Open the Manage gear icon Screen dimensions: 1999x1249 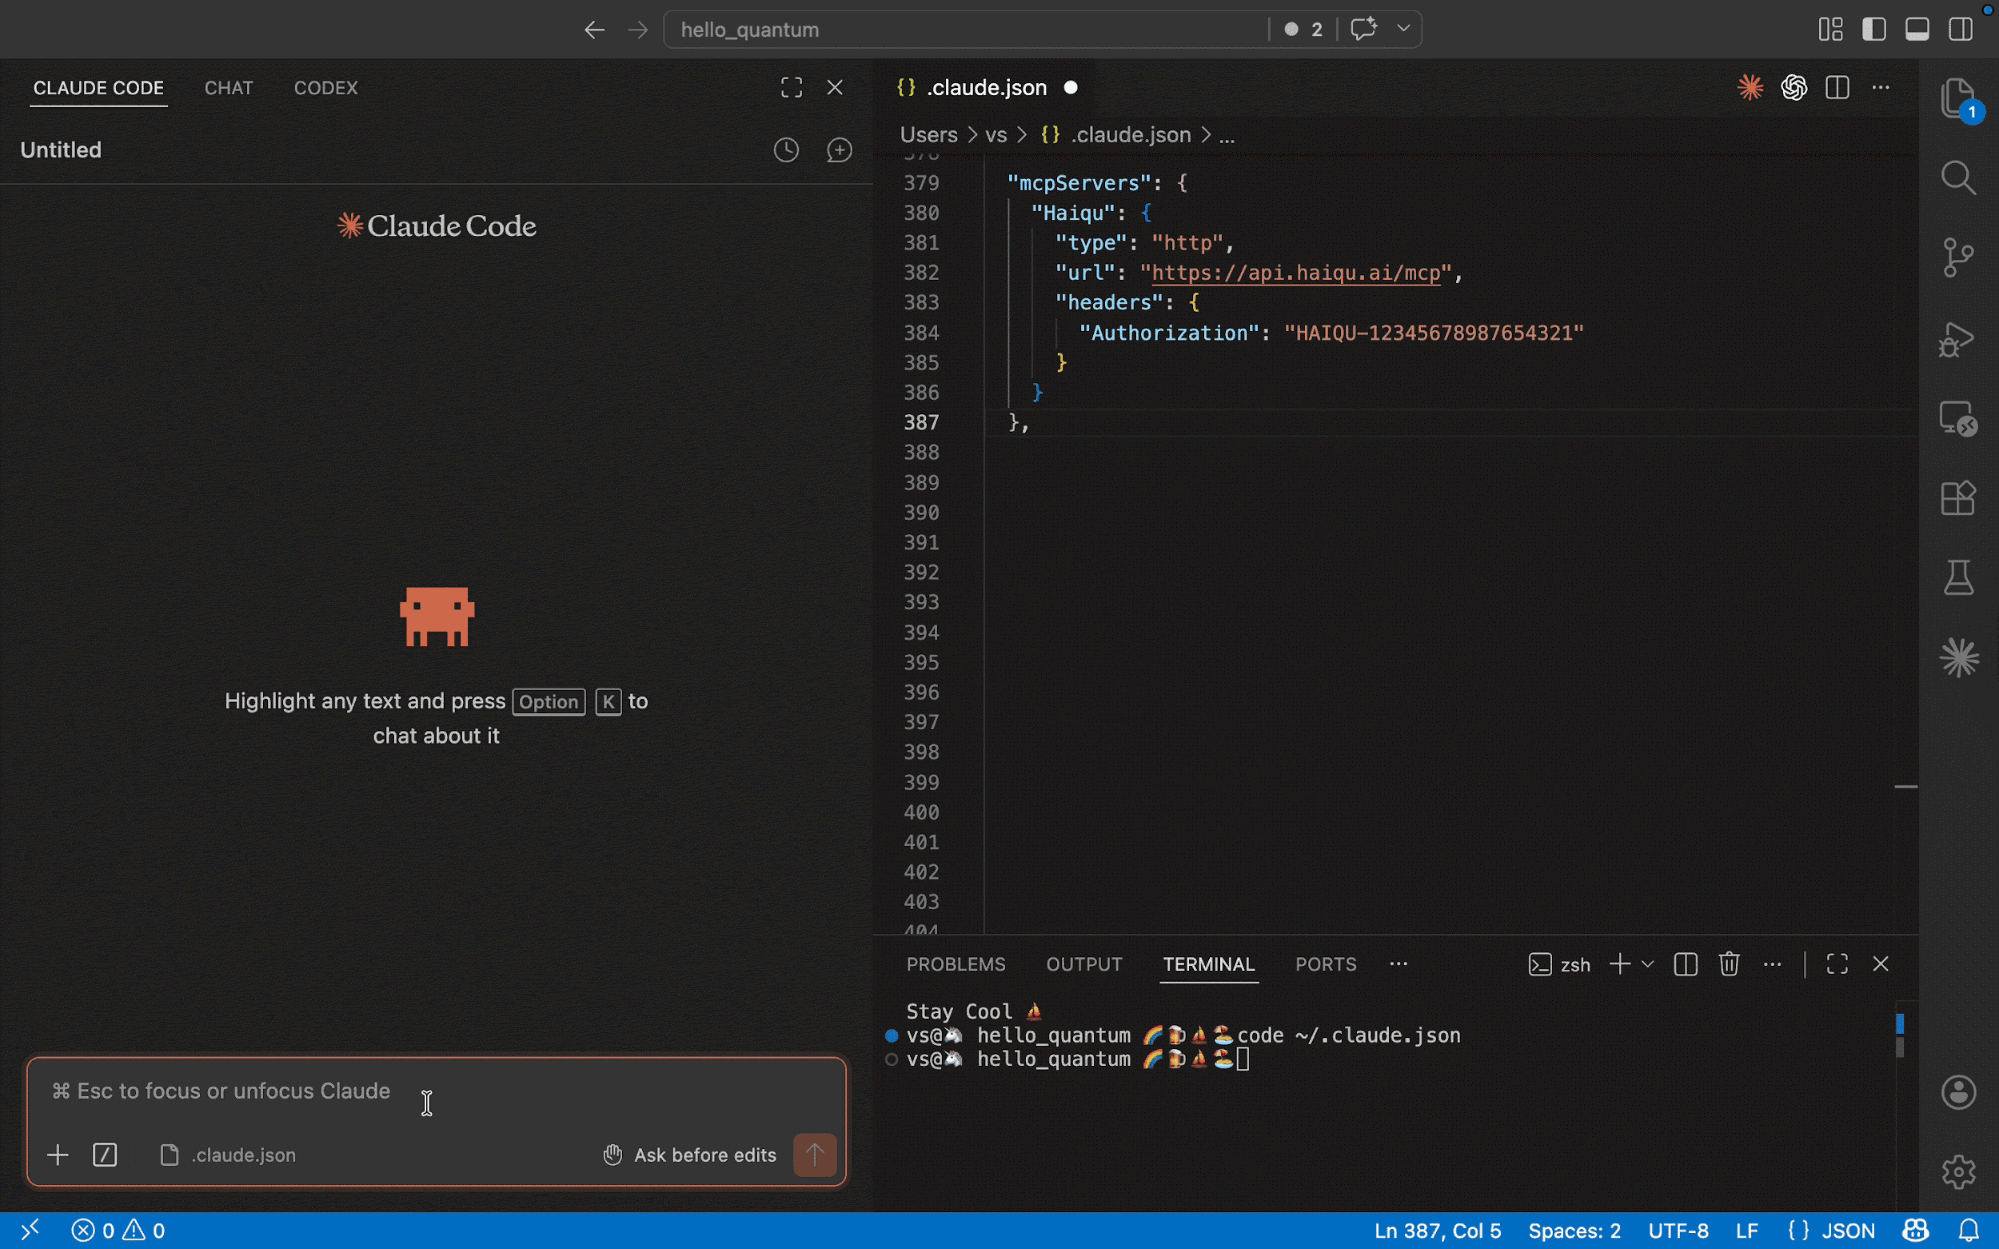pyautogui.click(x=1958, y=1171)
